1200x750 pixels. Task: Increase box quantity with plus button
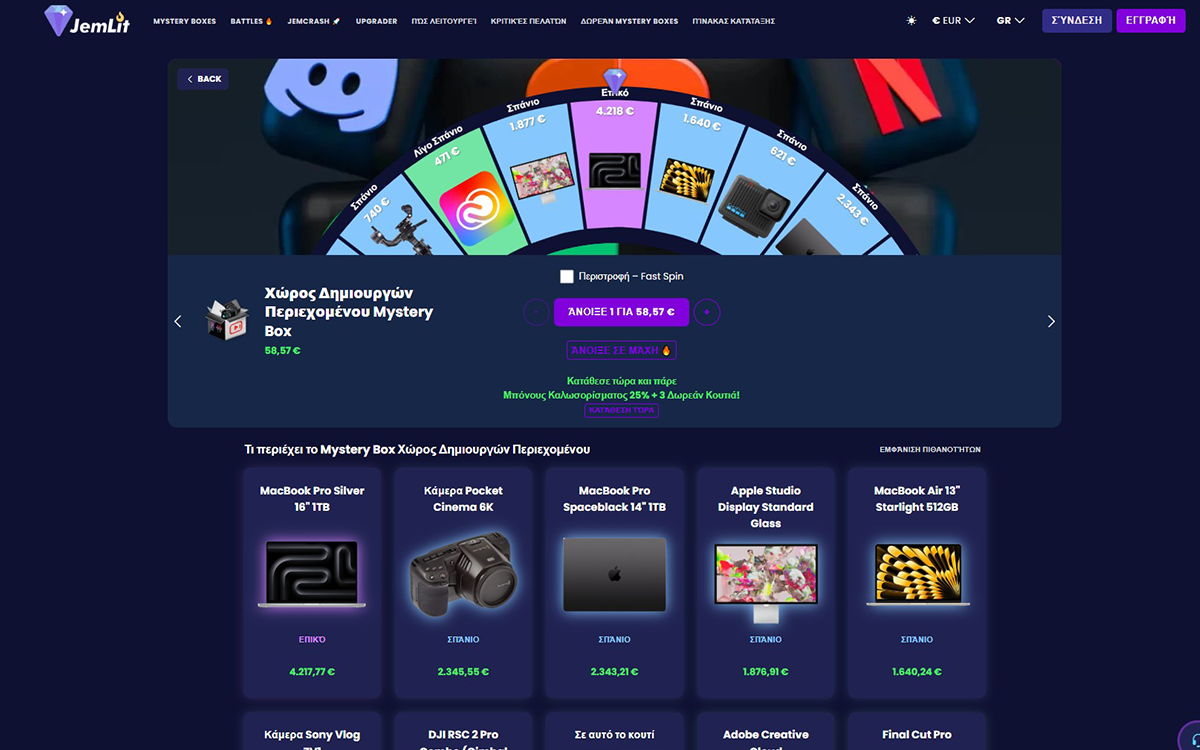707,312
